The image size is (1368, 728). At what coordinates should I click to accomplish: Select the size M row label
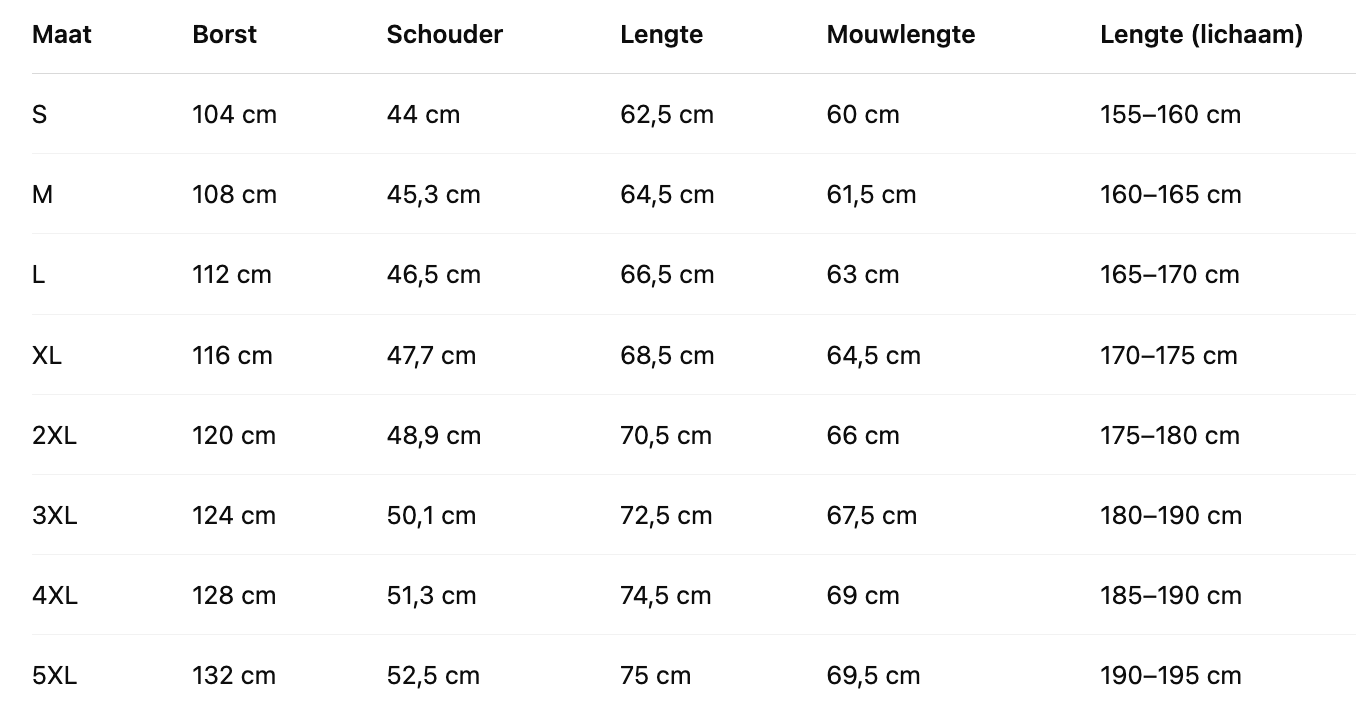tap(42, 194)
